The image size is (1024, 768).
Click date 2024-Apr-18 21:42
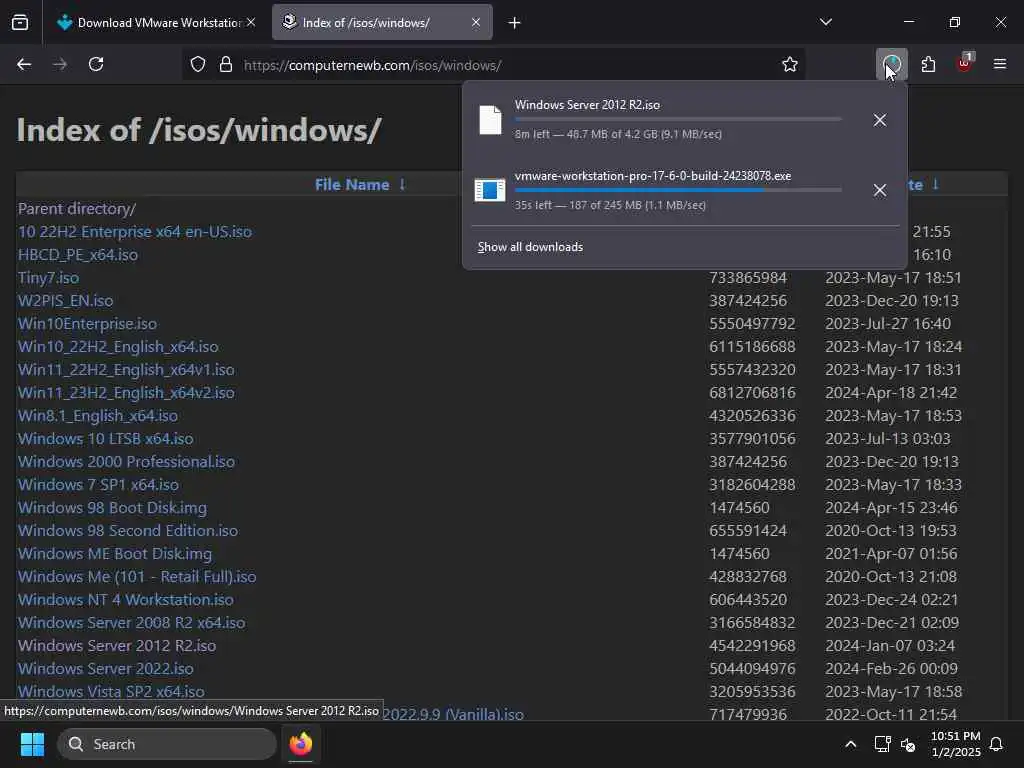[891, 392]
